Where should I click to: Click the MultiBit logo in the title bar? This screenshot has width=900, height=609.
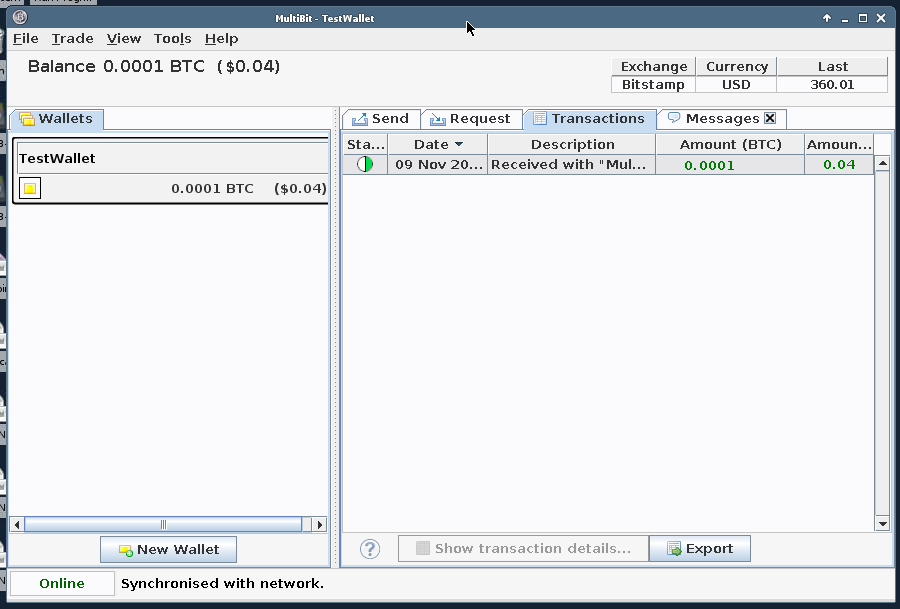[x=20, y=17]
